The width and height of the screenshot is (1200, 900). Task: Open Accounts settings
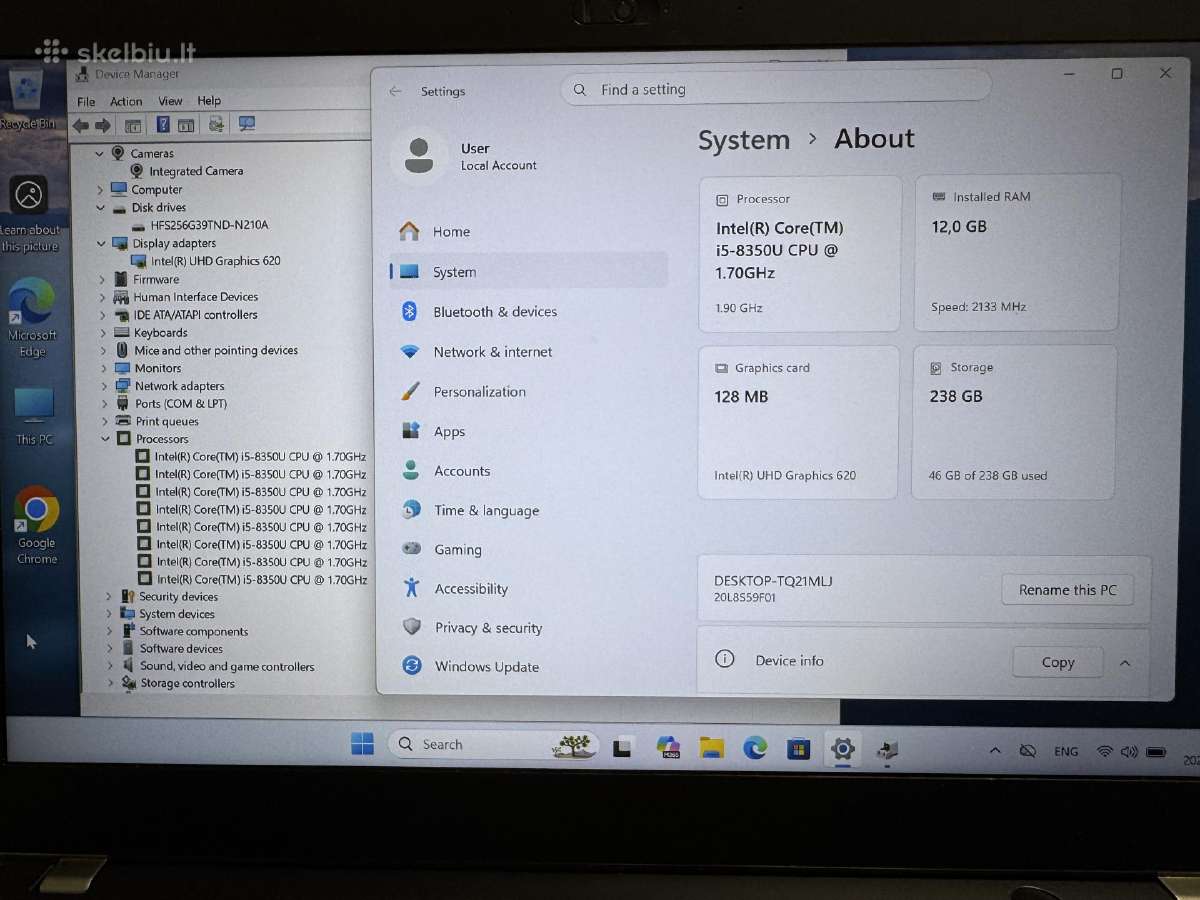tap(446, 470)
